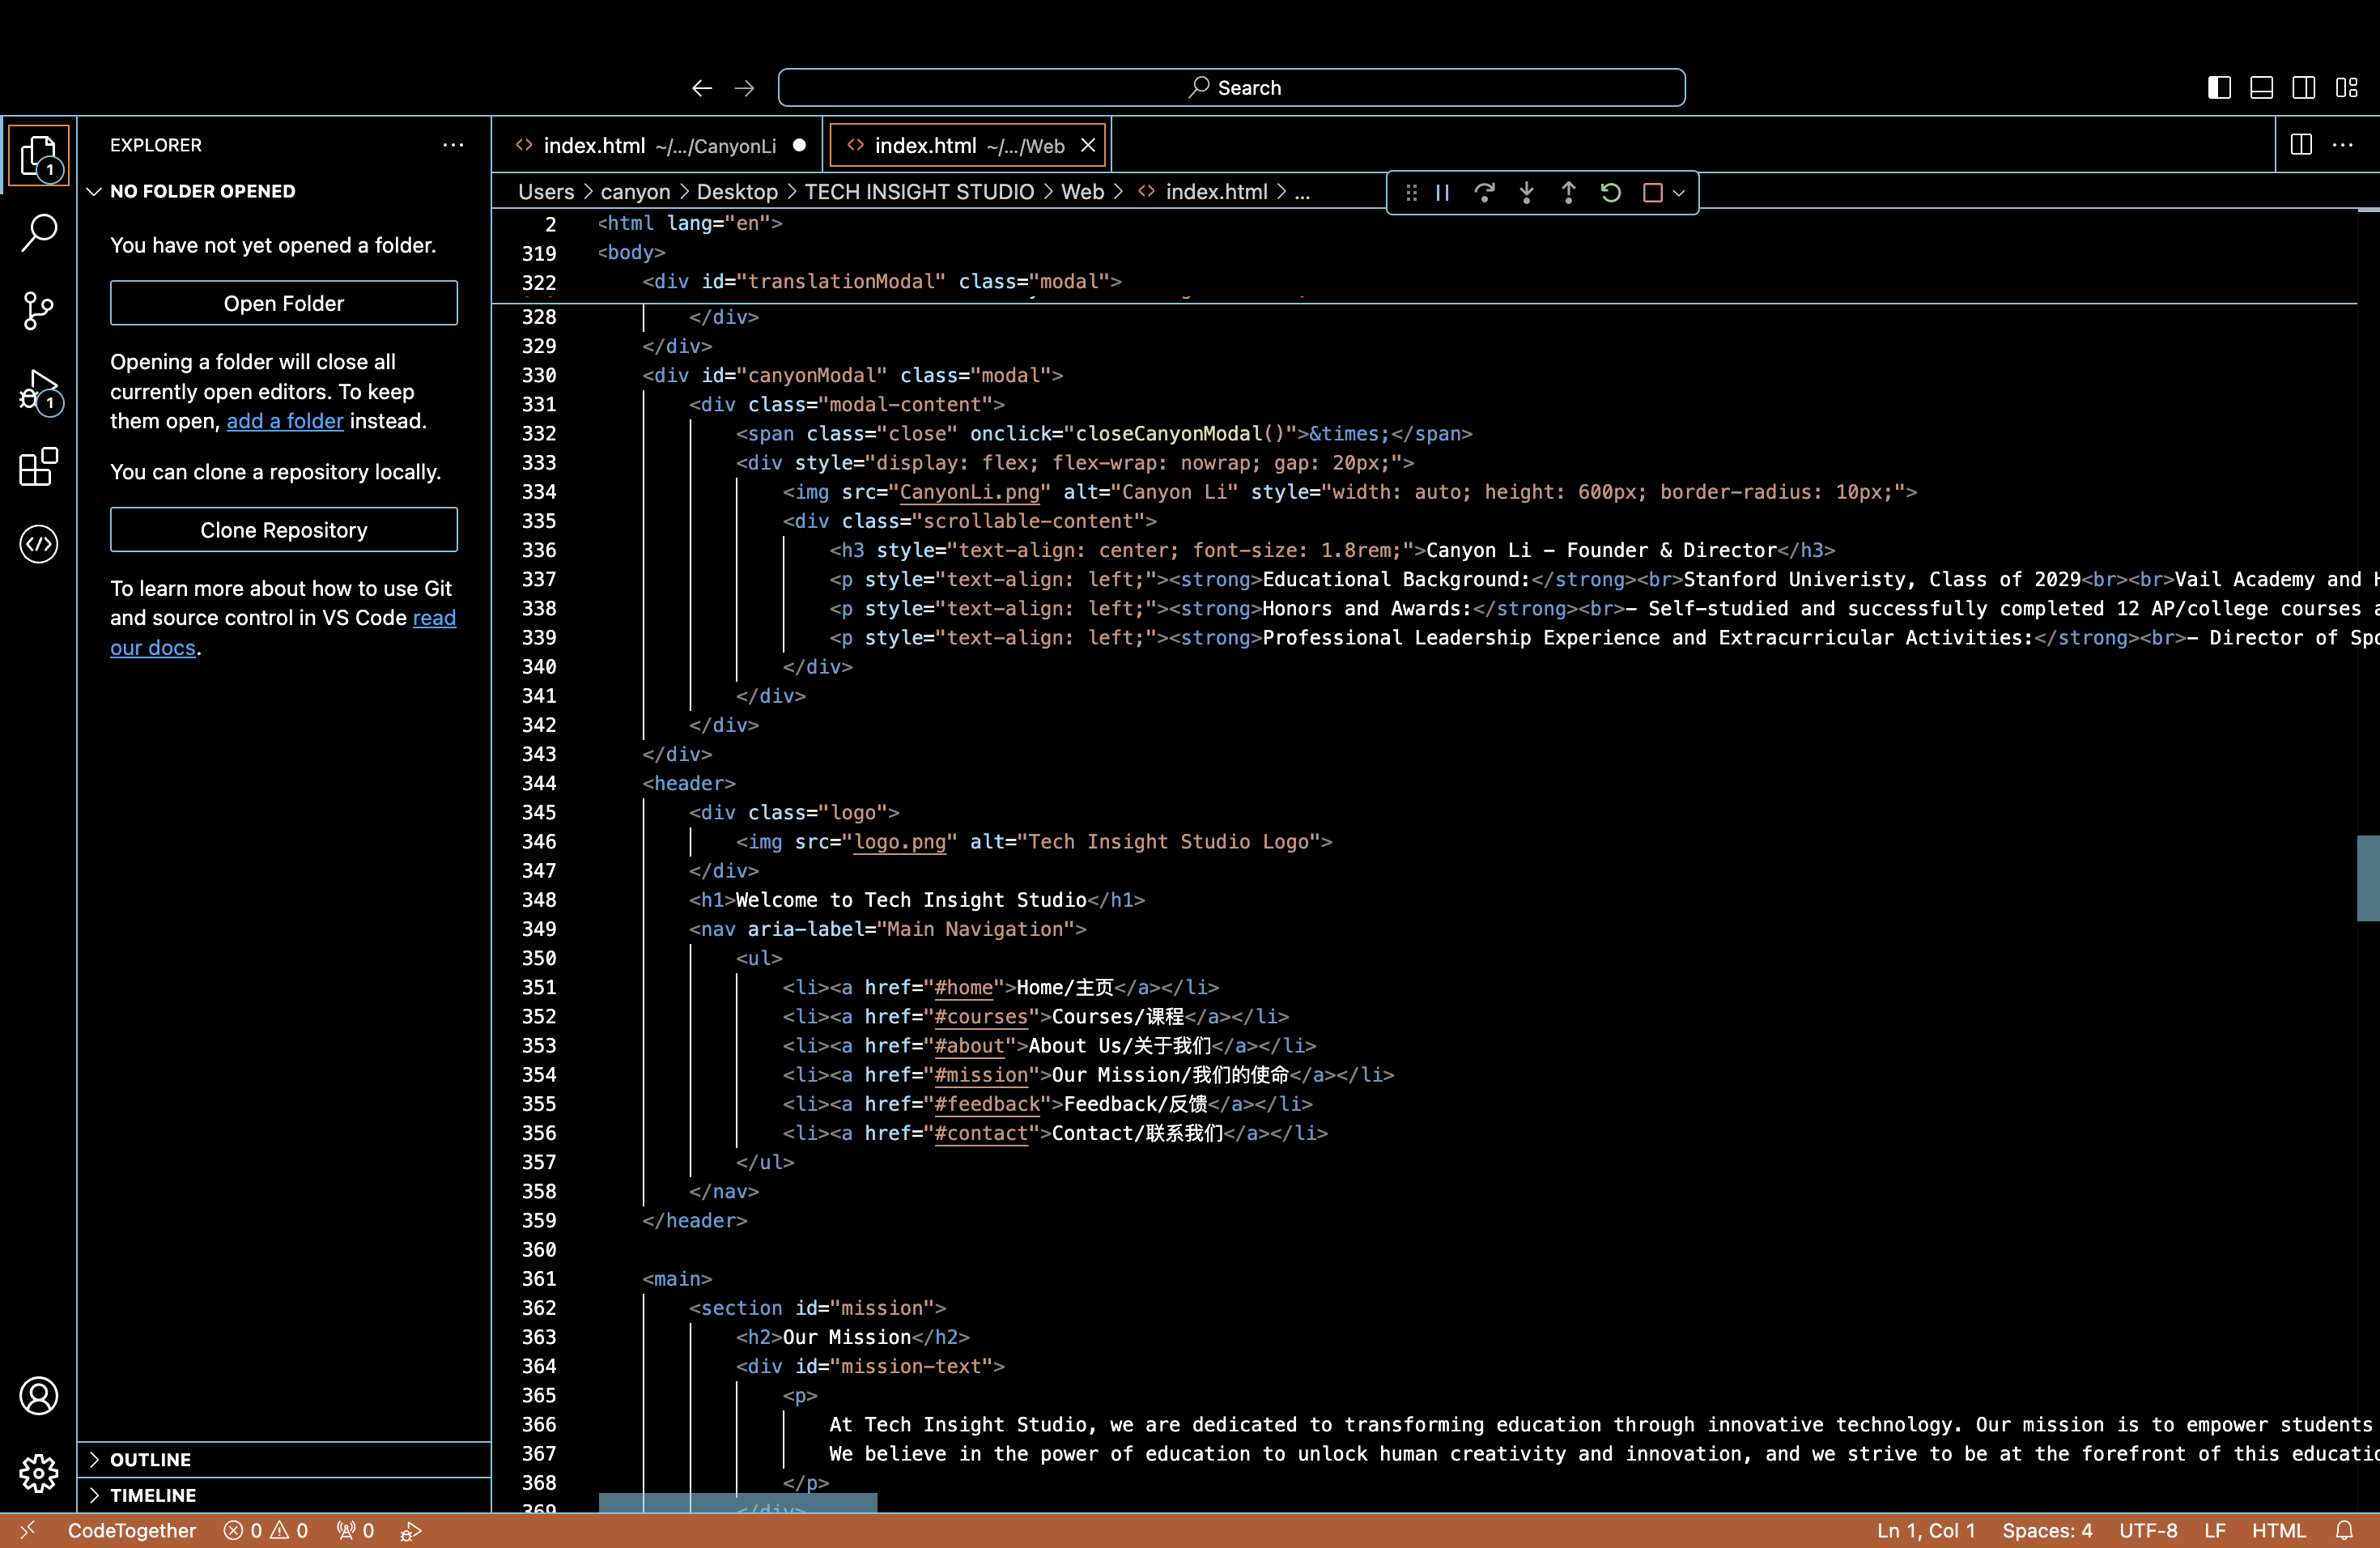The height and width of the screenshot is (1548, 2380).
Task: Follow the 'add a folder' link
Action: click(285, 421)
